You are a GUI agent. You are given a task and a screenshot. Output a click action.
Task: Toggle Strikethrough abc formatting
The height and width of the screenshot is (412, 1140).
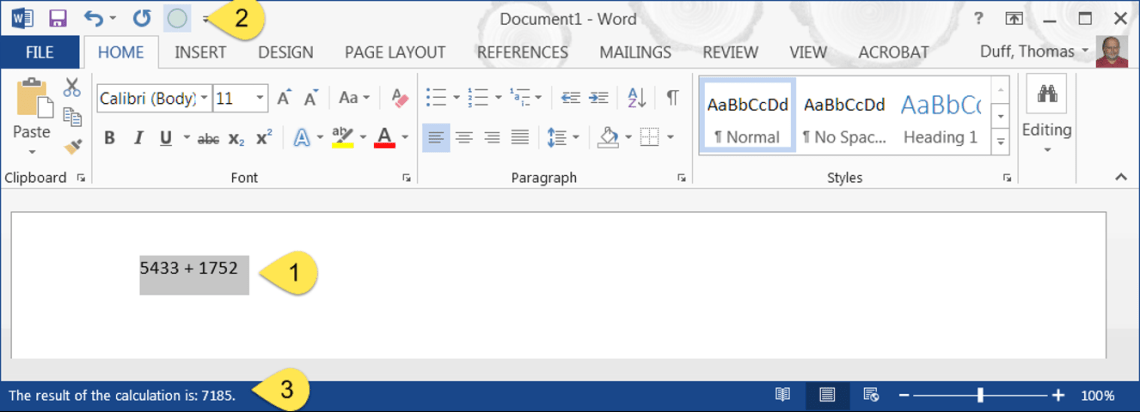pos(208,138)
